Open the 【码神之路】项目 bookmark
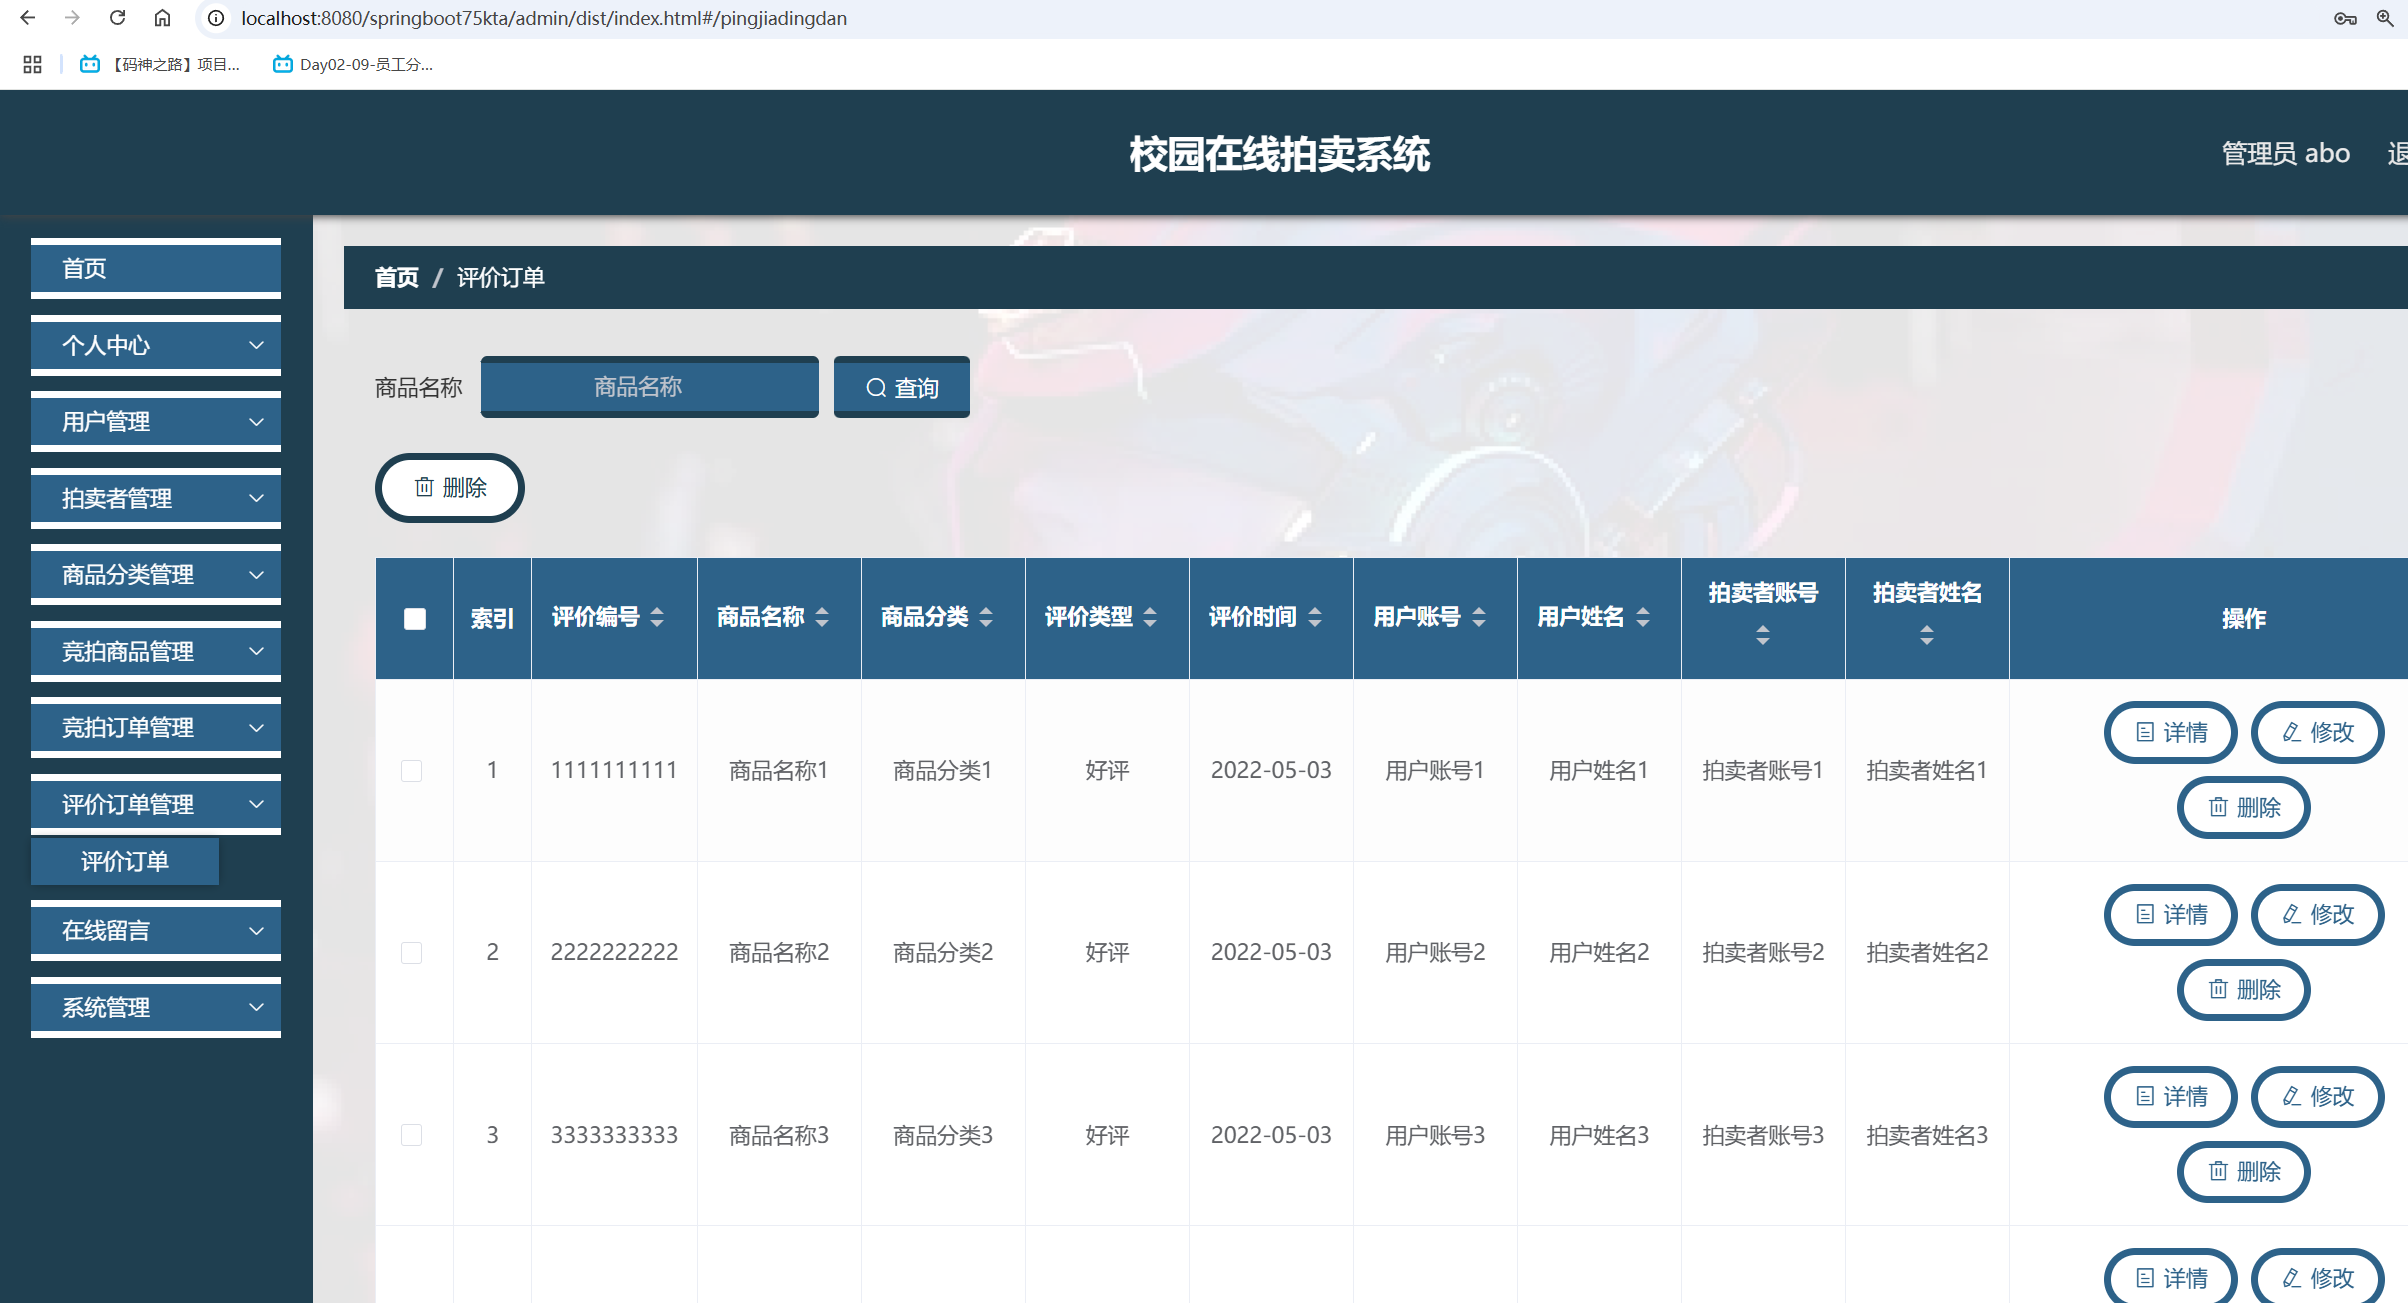This screenshot has width=2408, height=1303. click(160, 64)
